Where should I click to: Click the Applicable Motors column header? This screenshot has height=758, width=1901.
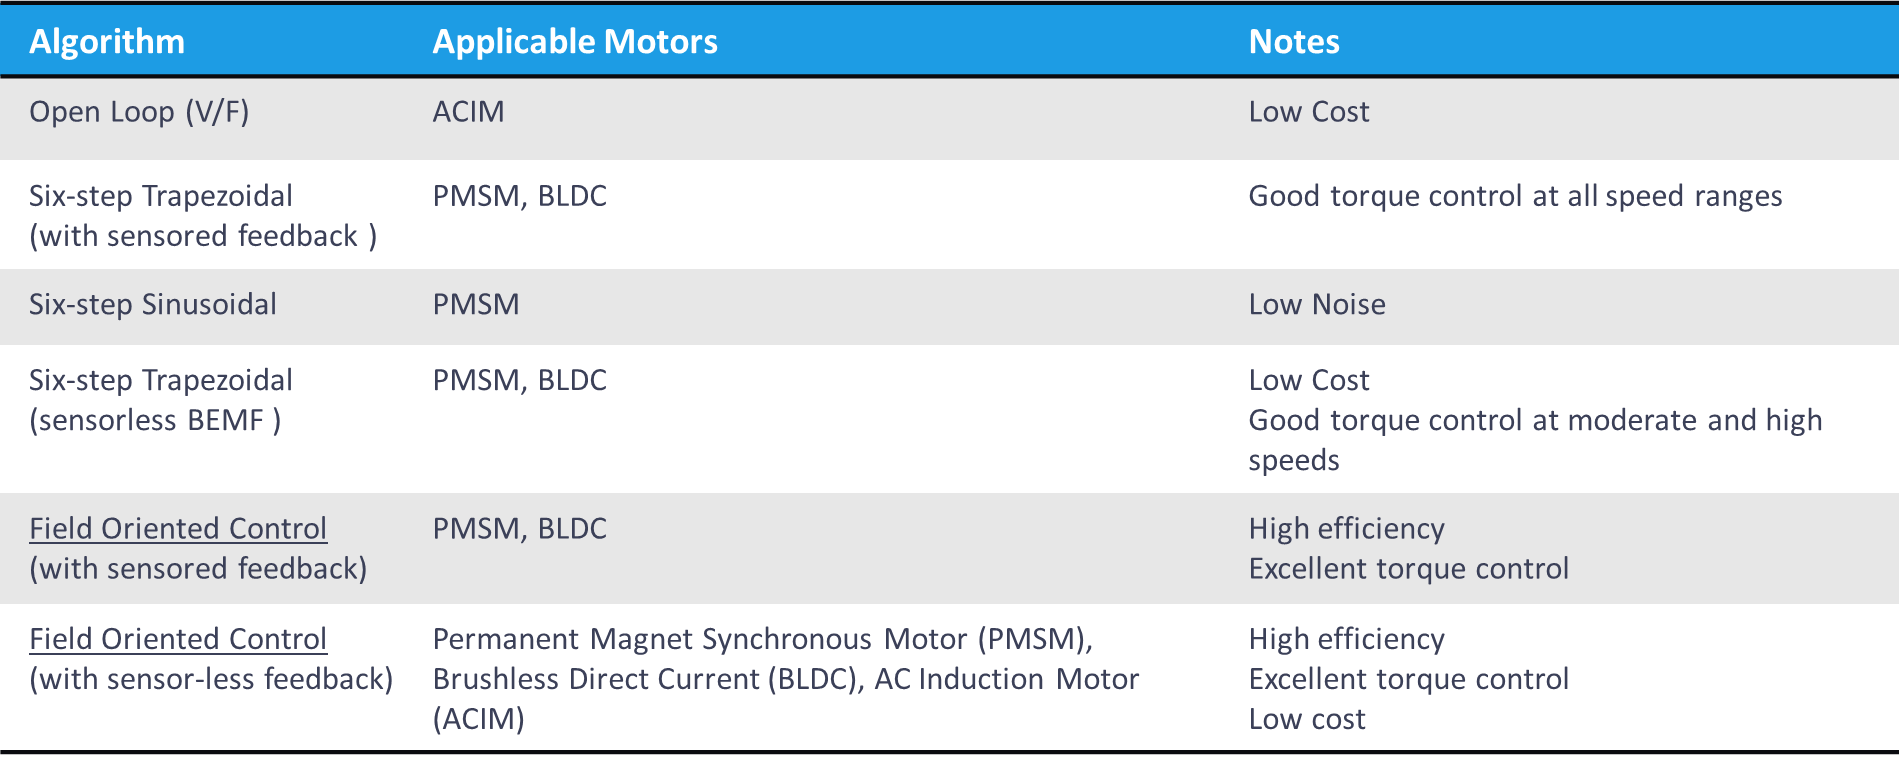coord(575,41)
